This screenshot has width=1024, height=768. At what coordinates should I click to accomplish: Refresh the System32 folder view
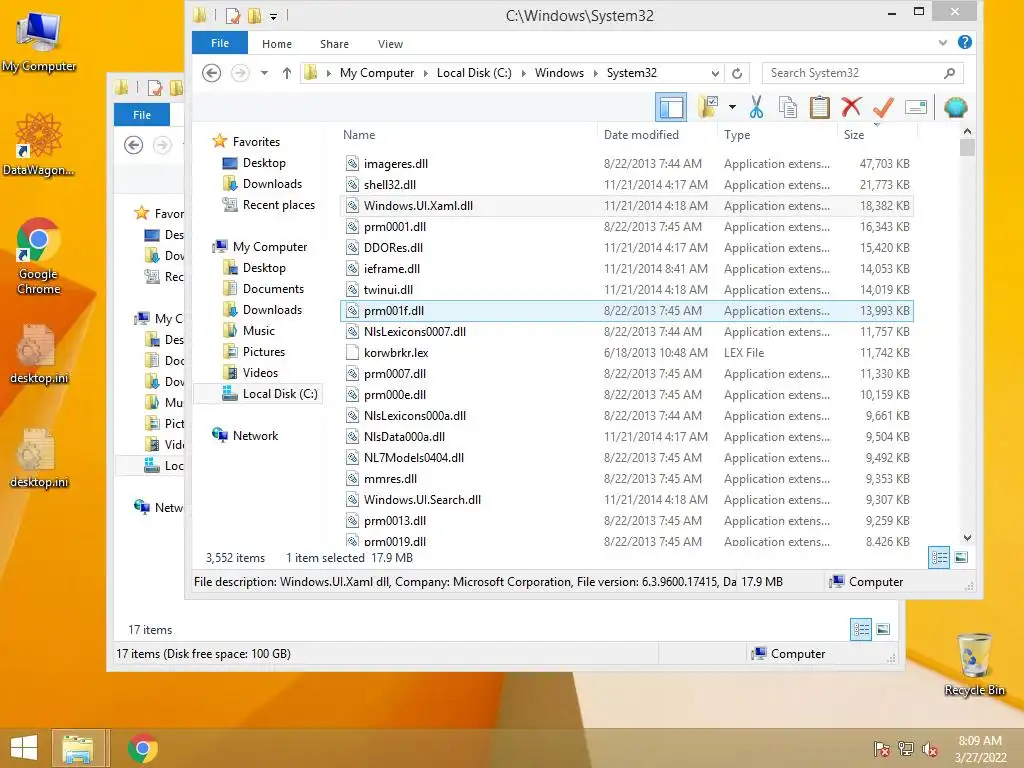(x=737, y=73)
